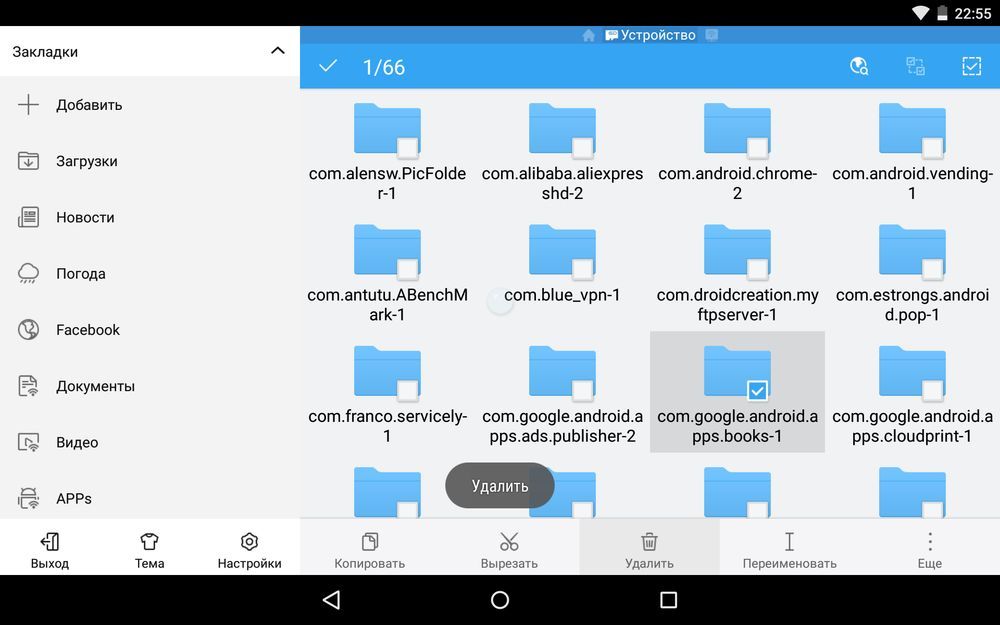Open Погода bookmark
The width and height of the screenshot is (1000, 625).
(150, 274)
